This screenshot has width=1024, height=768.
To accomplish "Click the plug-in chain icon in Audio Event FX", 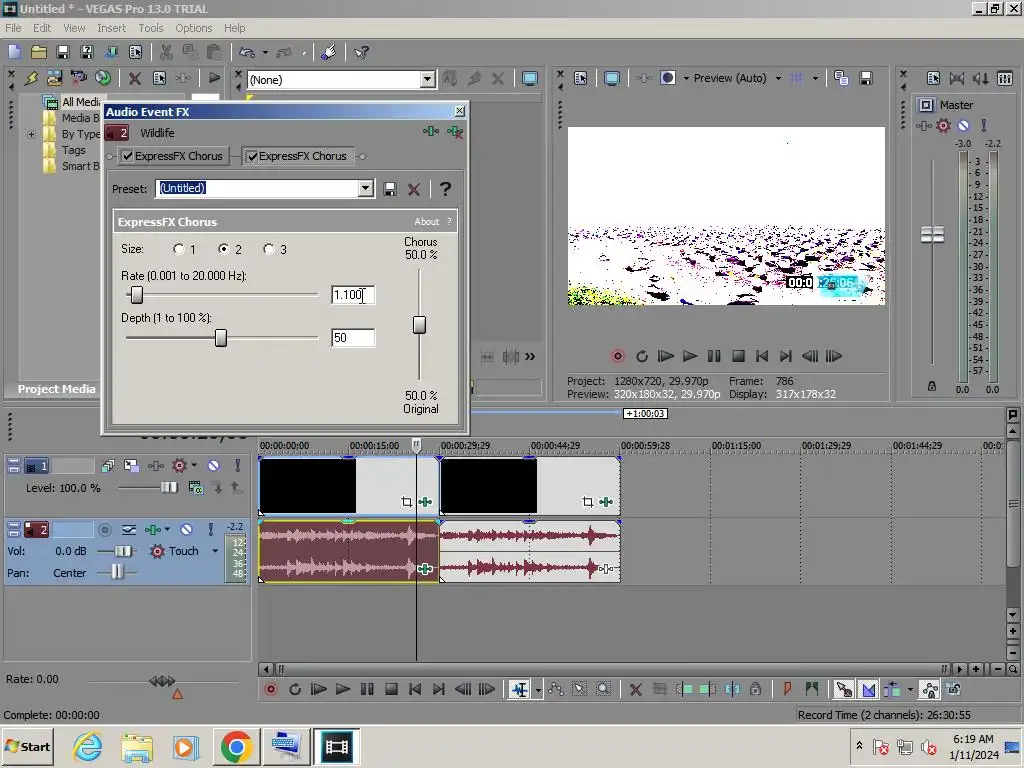I will [430, 132].
